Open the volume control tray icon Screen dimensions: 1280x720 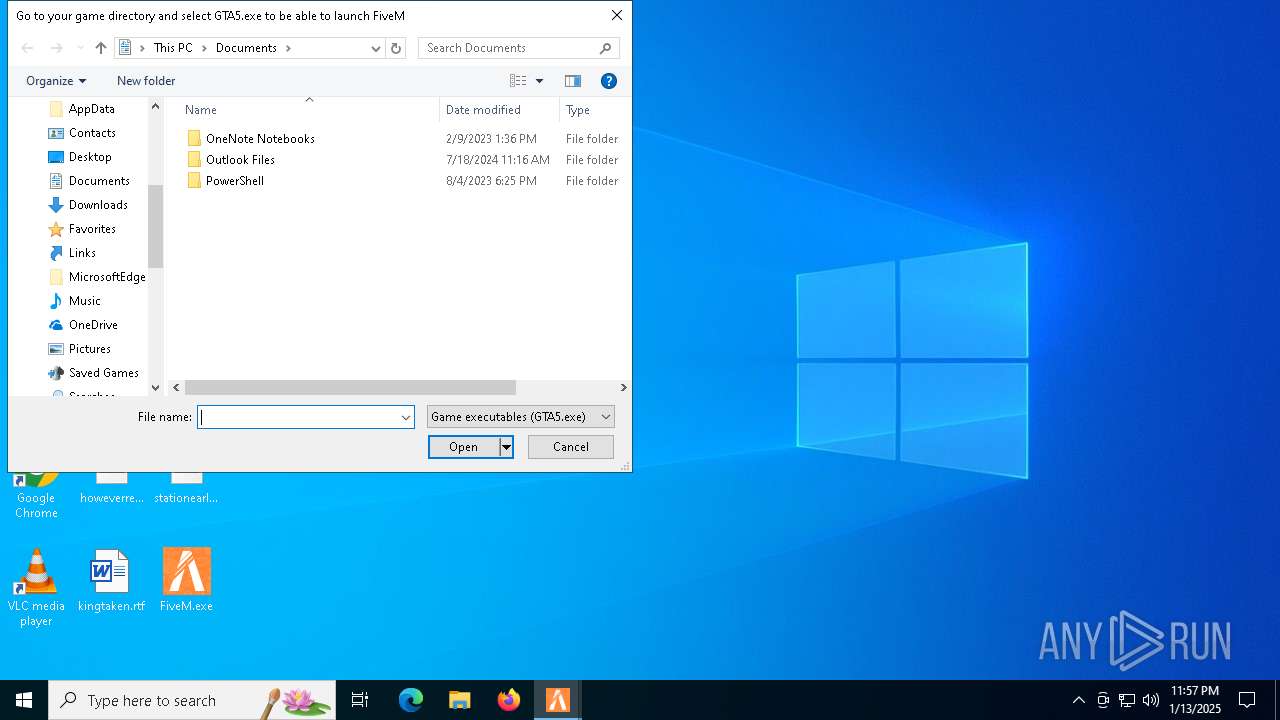click(1151, 700)
